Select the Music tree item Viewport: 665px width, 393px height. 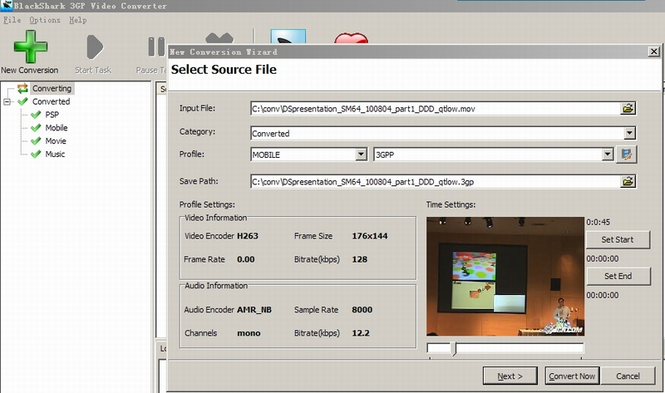(x=55, y=154)
